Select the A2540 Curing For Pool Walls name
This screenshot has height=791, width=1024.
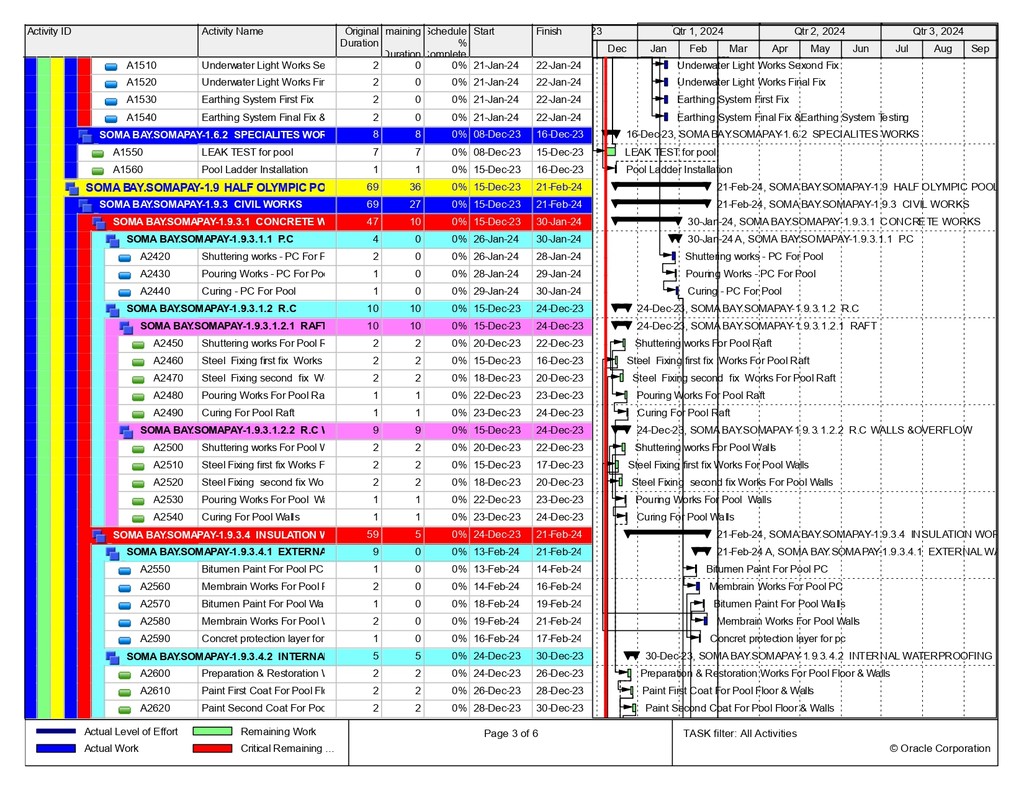pos(251,517)
